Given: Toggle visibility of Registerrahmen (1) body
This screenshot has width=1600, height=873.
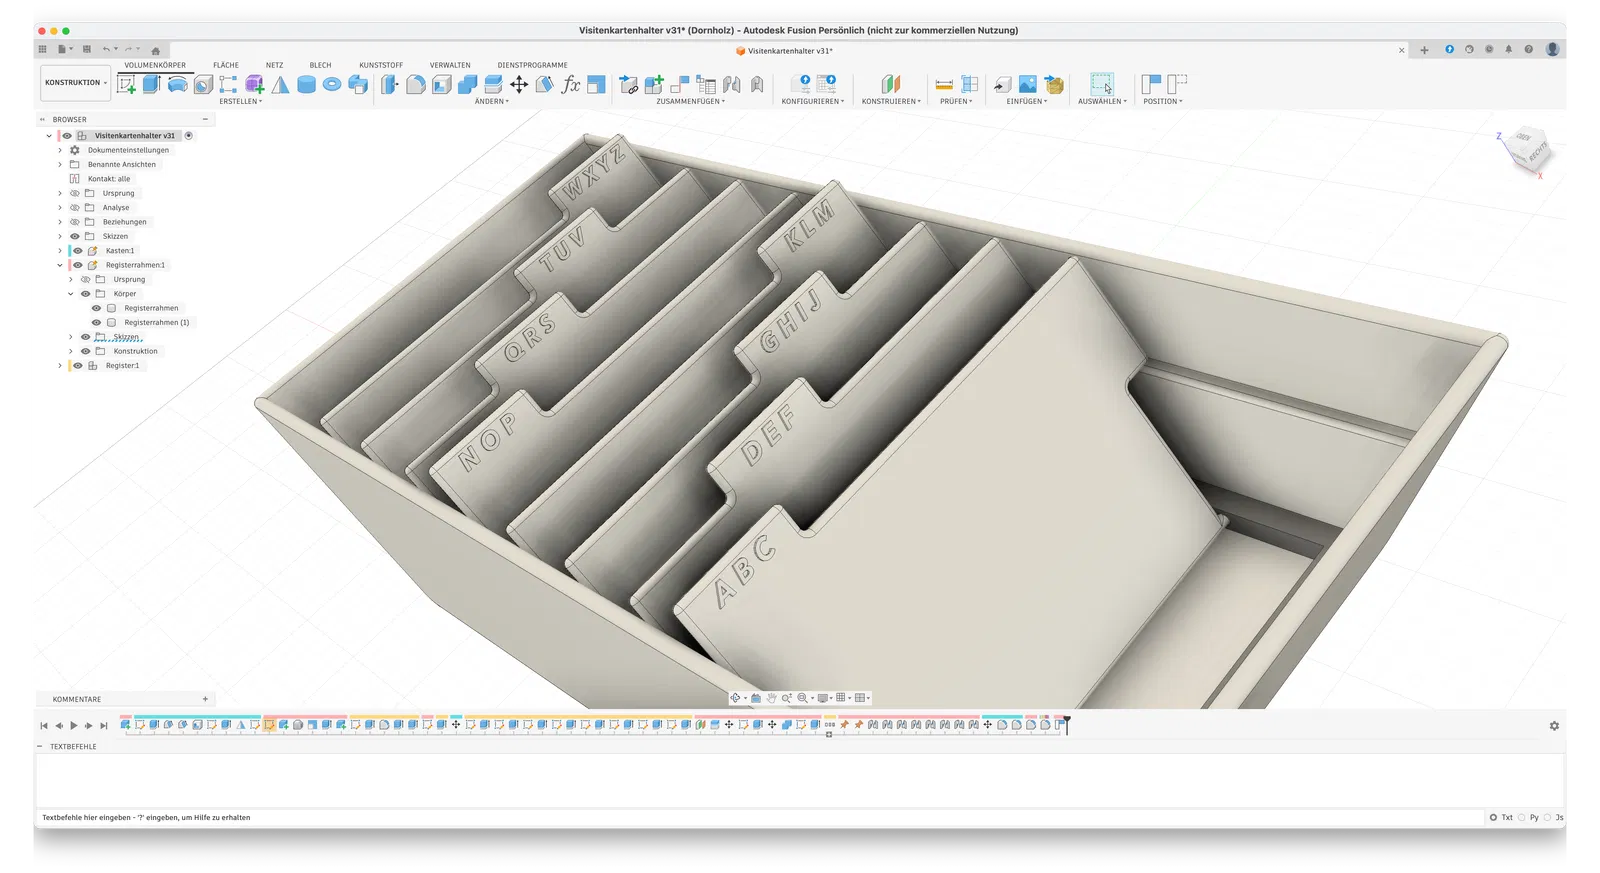Looking at the screenshot, I should click(97, 323).
